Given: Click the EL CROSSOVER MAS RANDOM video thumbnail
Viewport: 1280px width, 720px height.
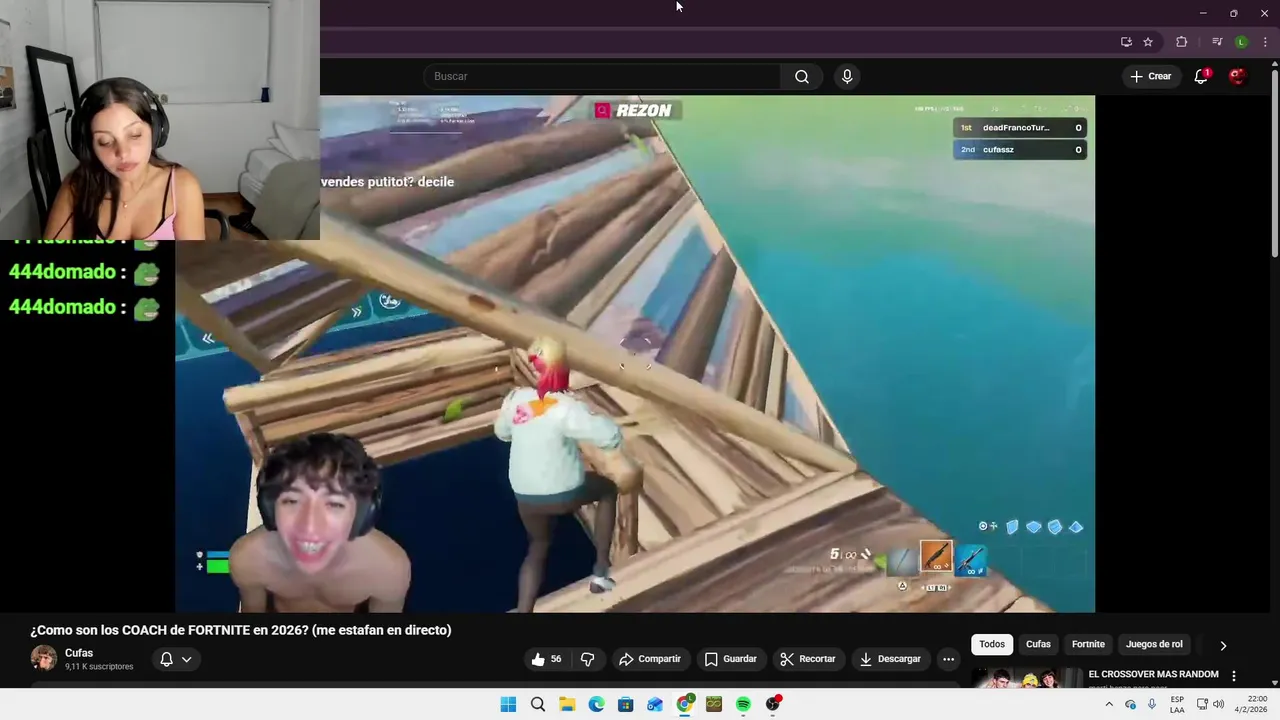Looking at the screenshot, I should pos(1027,678).
